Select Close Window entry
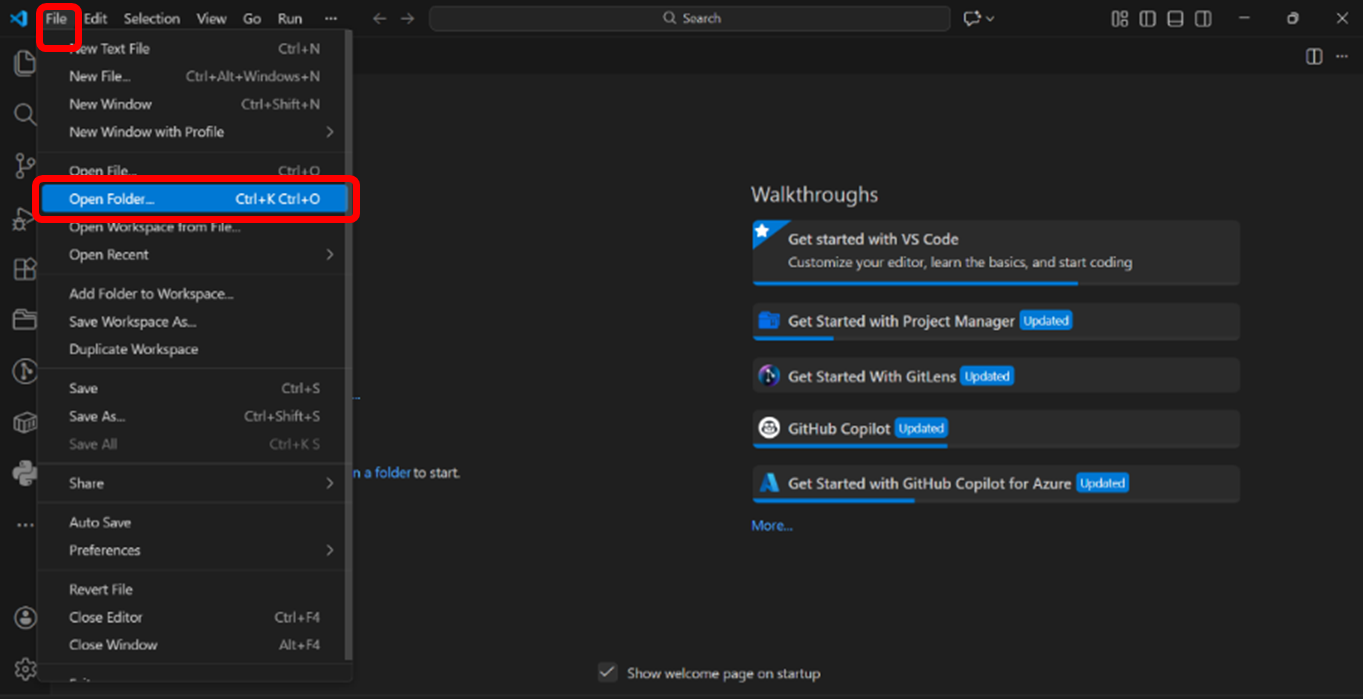Viewport: 1363px width, 699px height. [194, 645]
